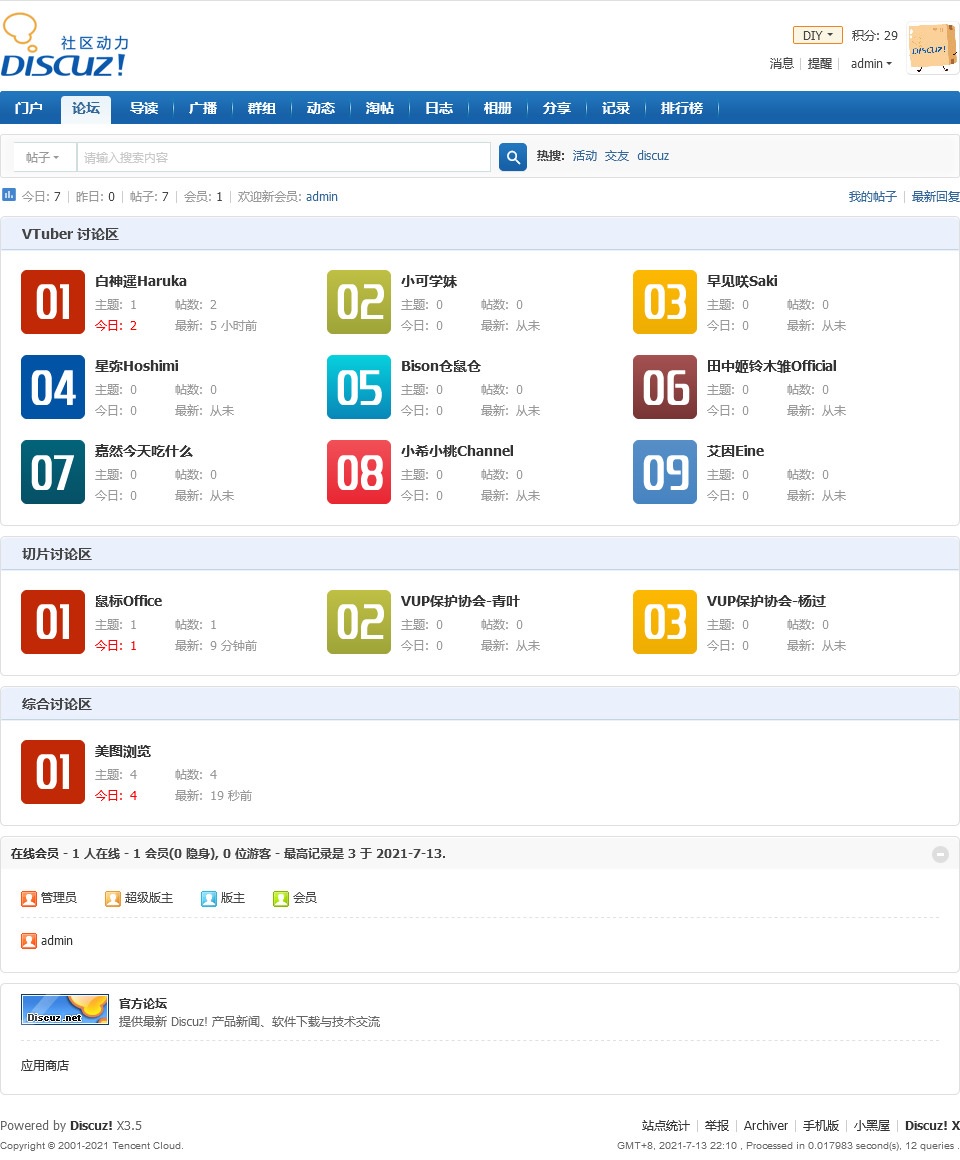Viewport: 960px width, 1160px height.
Task: Open the 切片讨论区 category heading
Action: click(x=57, y=554)
